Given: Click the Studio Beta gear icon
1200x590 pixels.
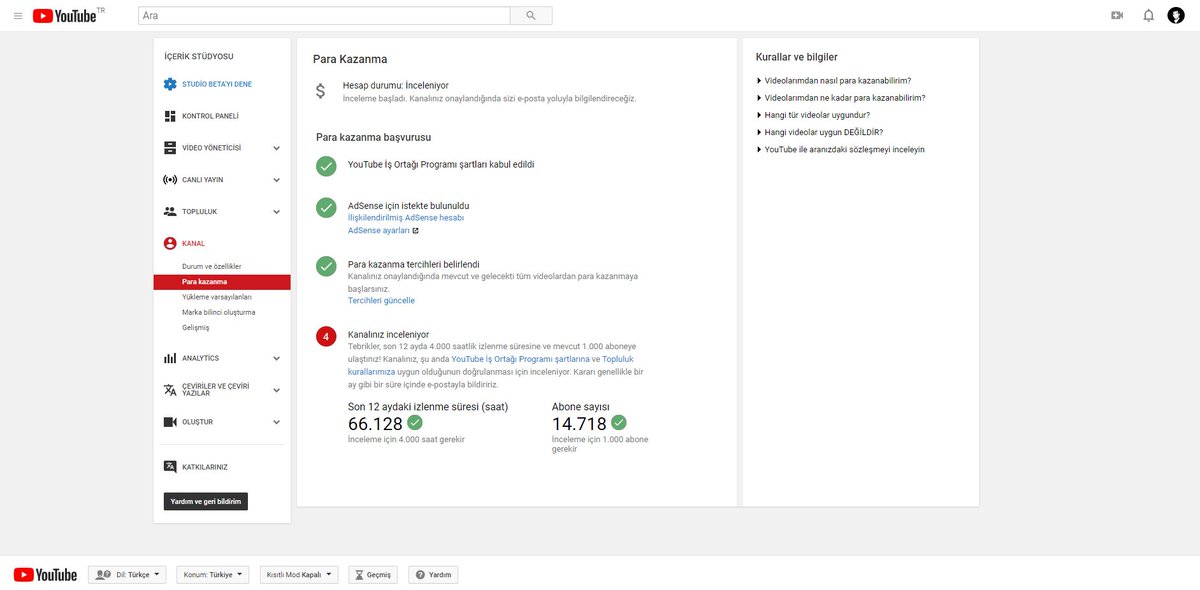Looking at the screenshot, I should 170,84.
